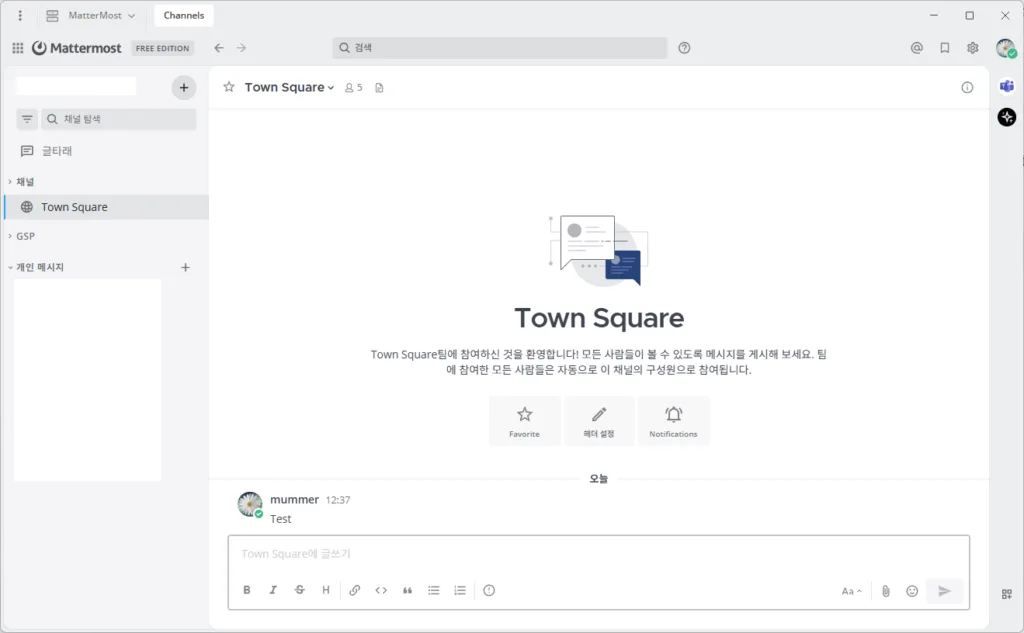This screenshot has height=633, width=1024.
Task: Apply strikethrough formatting
Action: click(299, 590)
